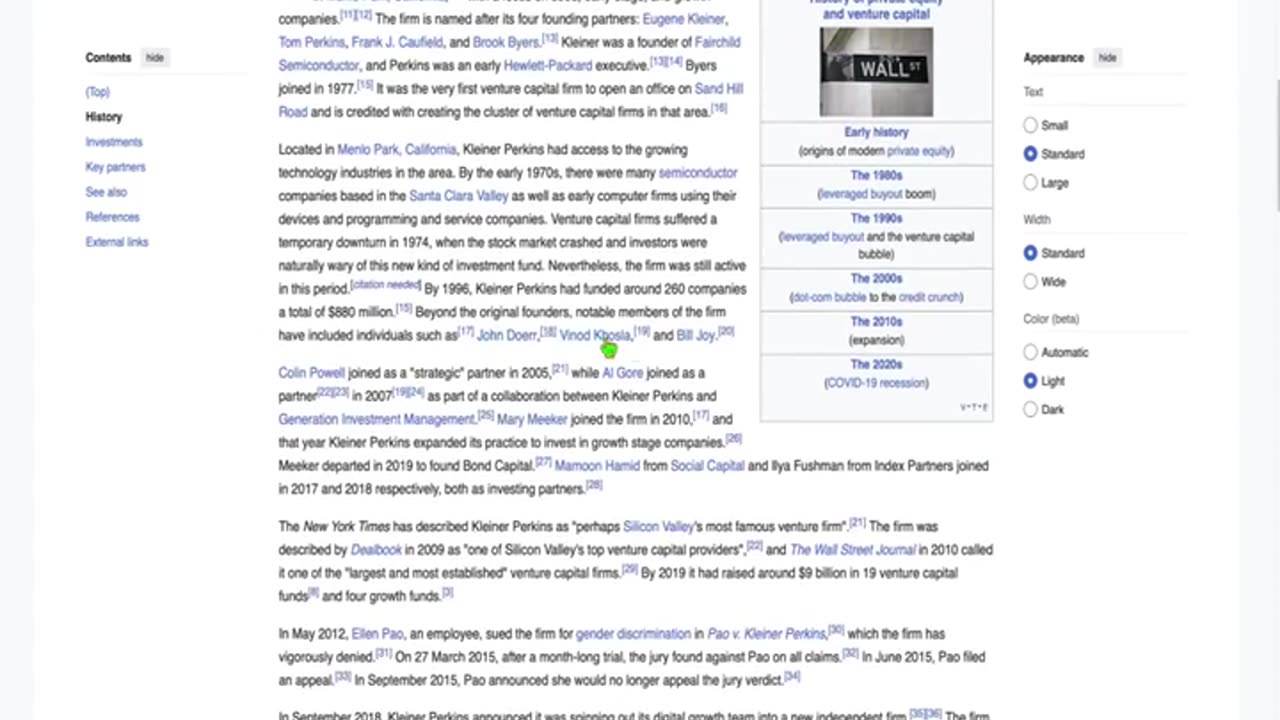The height and width of the screenshot is (720, 1280).
Task: Go to History section in contents
Action: point(103,117)
